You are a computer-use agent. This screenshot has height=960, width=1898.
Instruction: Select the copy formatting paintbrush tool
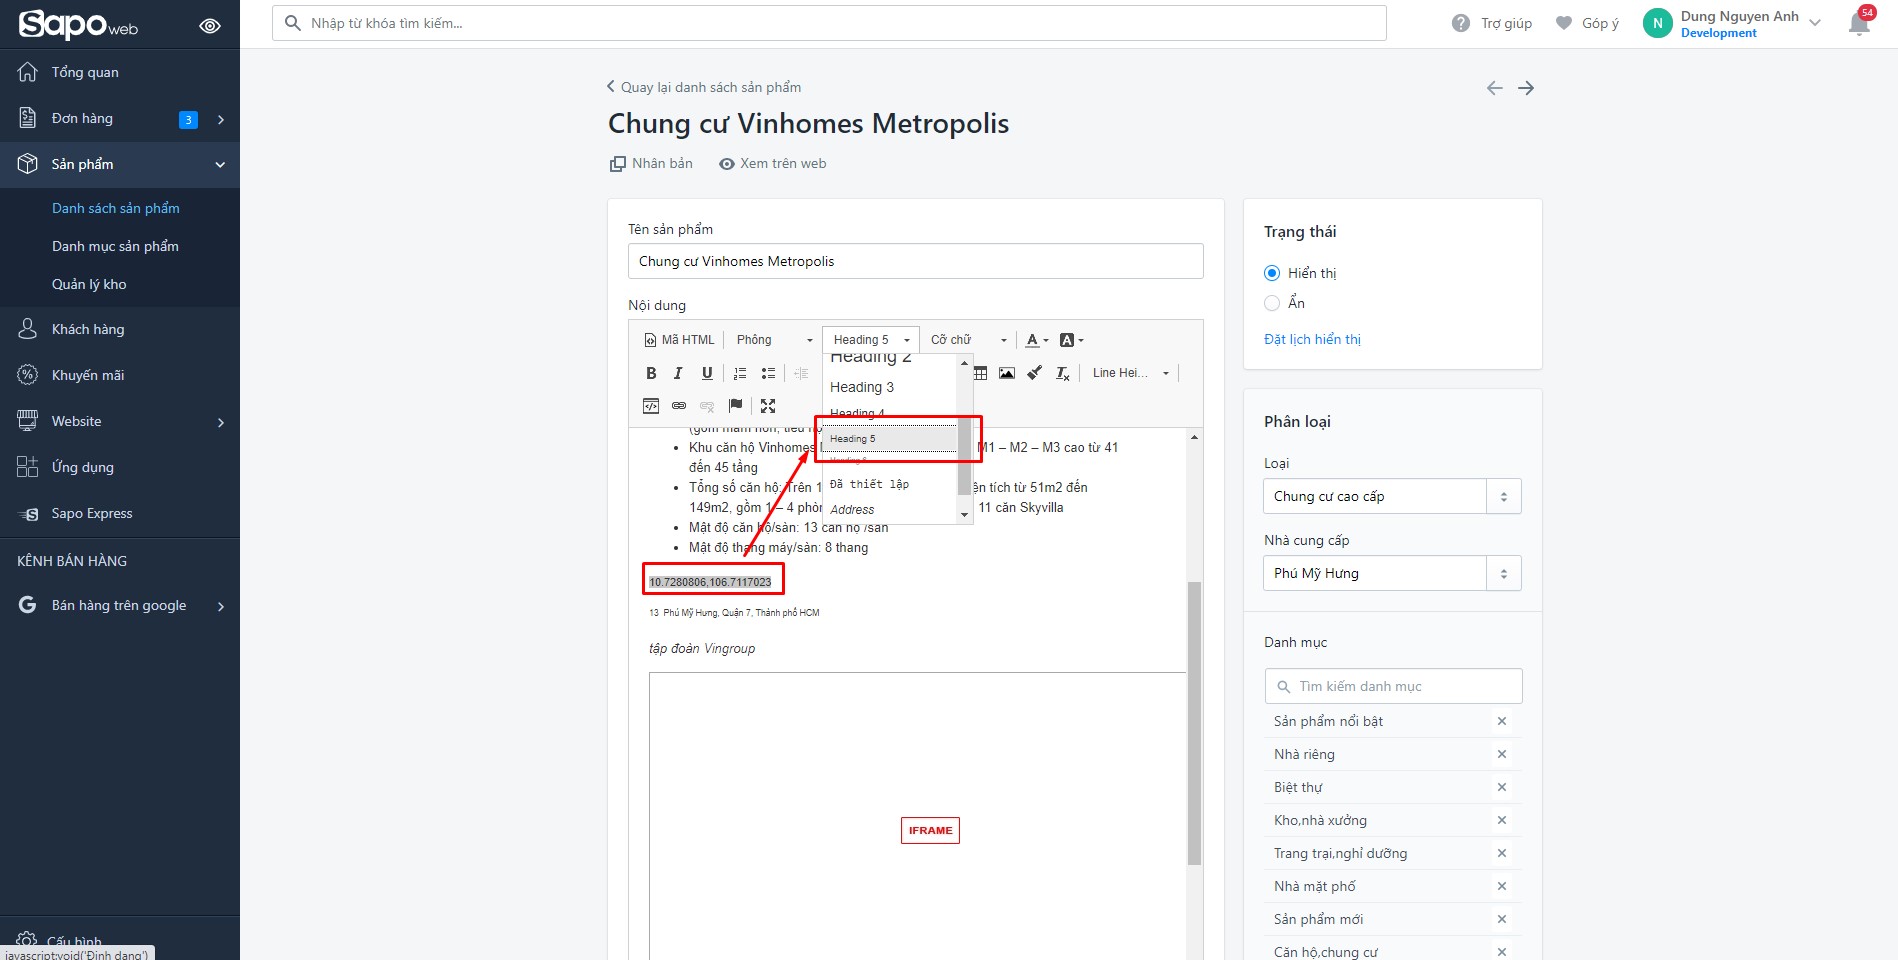(1035, 373)
